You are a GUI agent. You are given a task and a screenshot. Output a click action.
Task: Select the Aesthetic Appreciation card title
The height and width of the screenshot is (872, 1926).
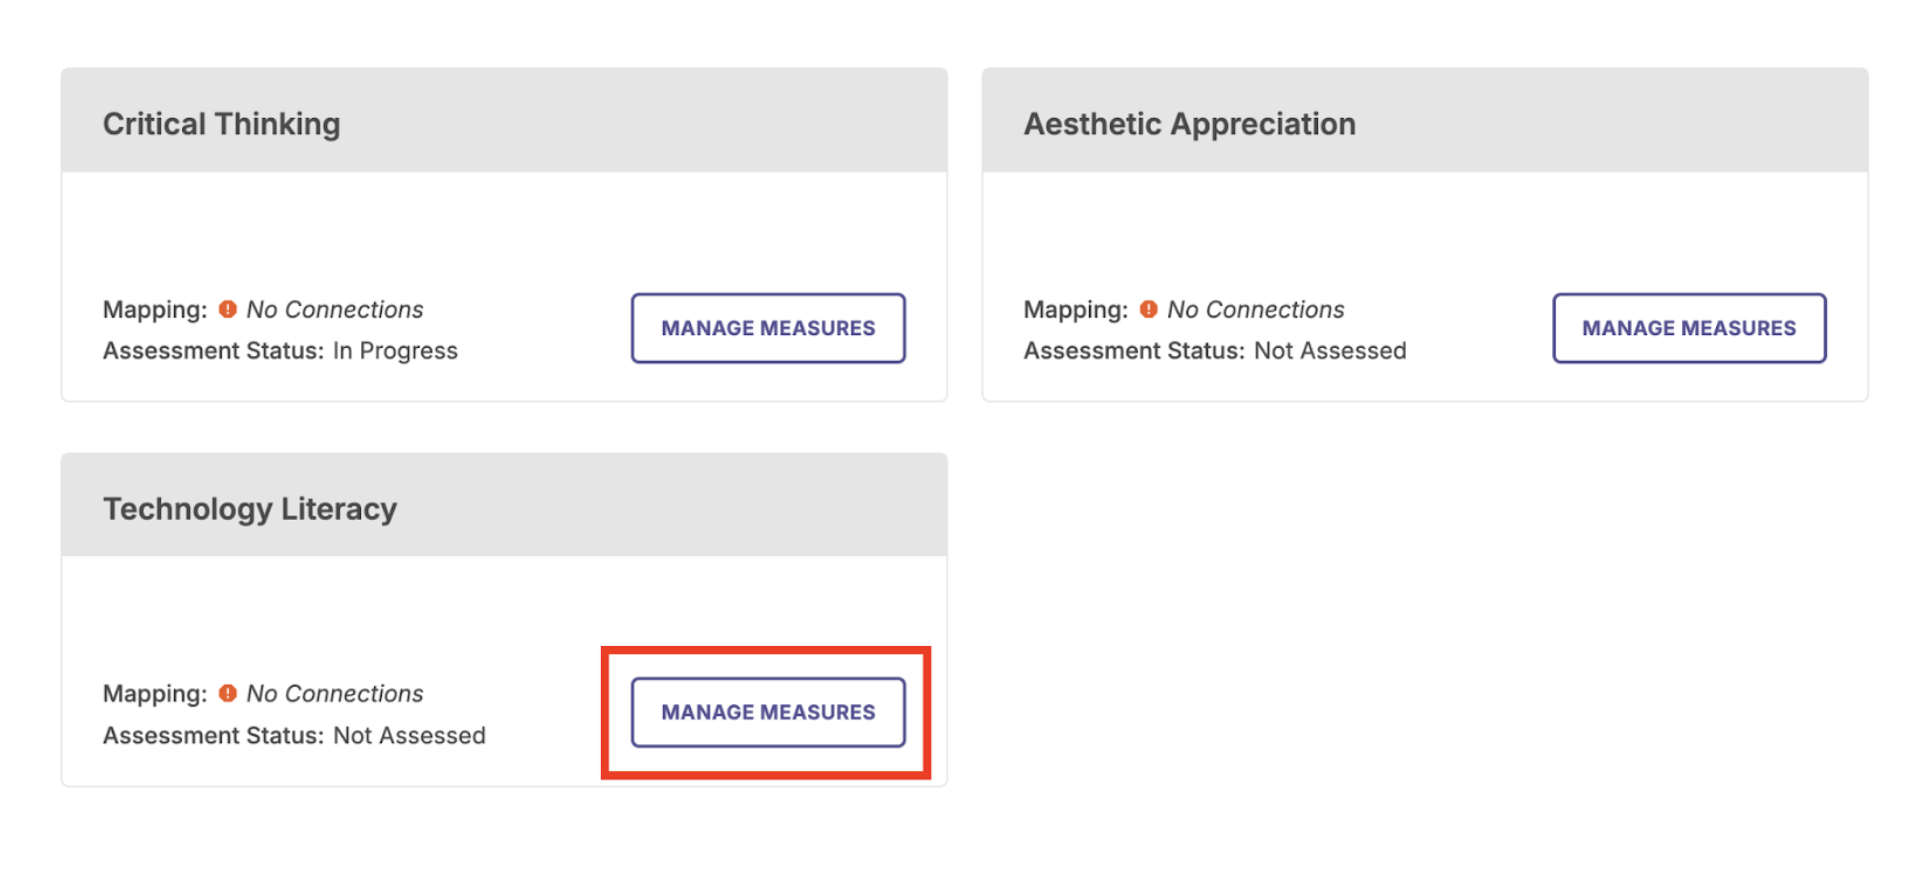pos(1190,124)
